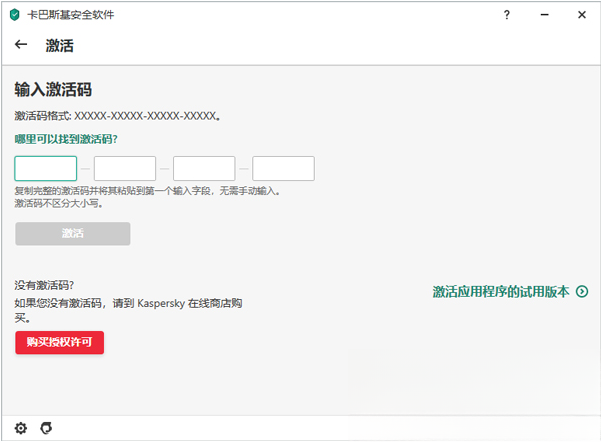The image size is (601, 442).
Task: Click the 输入激活码 heading
Action: (x=53, y=90)
